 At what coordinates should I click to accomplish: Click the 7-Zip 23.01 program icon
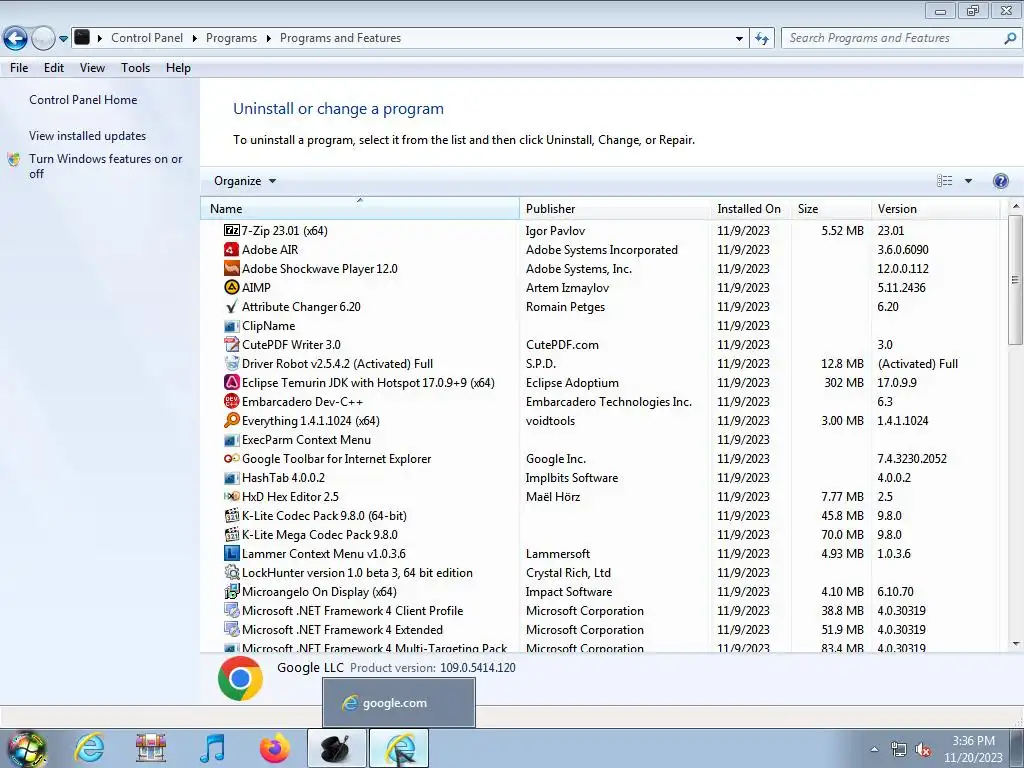point(231,231)
